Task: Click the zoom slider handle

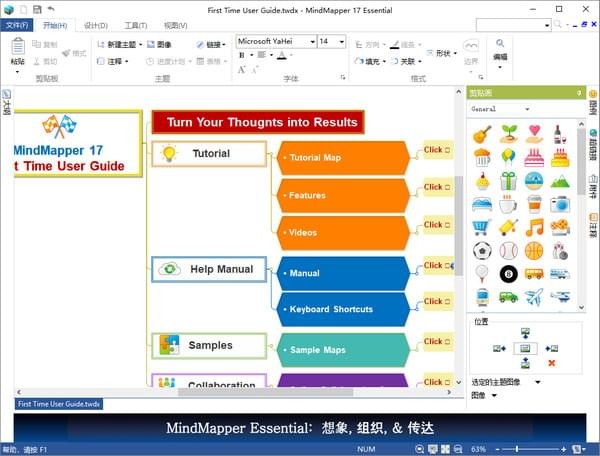Action: (x=517, y=449)
